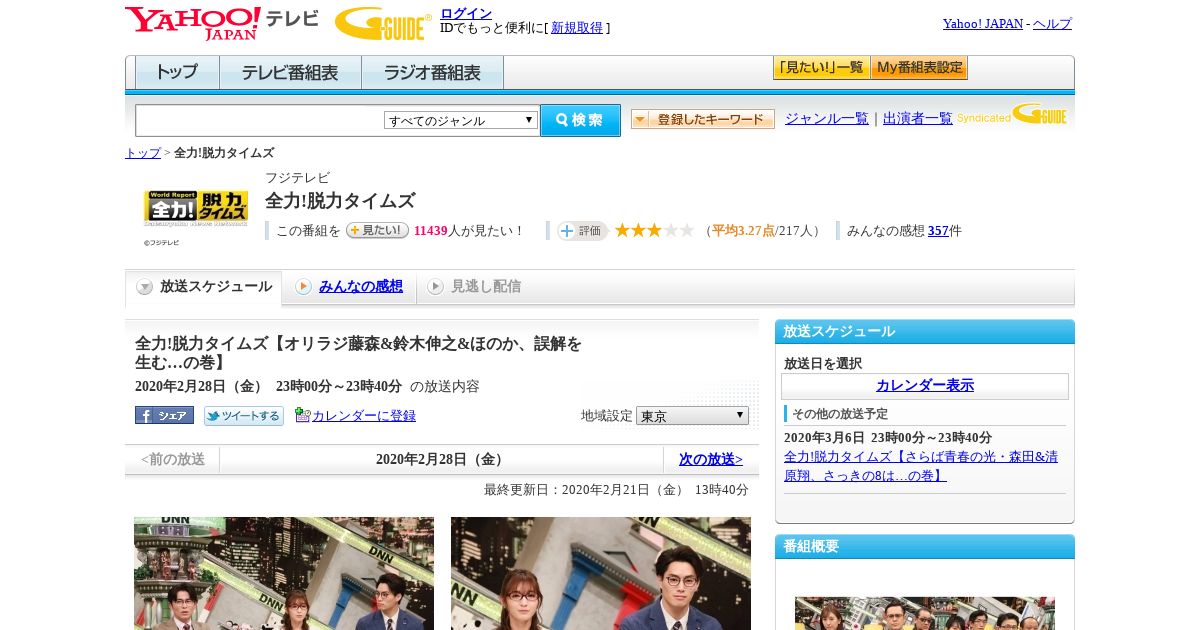Click the G-GUIDE logo in header
1200x630 pixels.
(383, 23)
